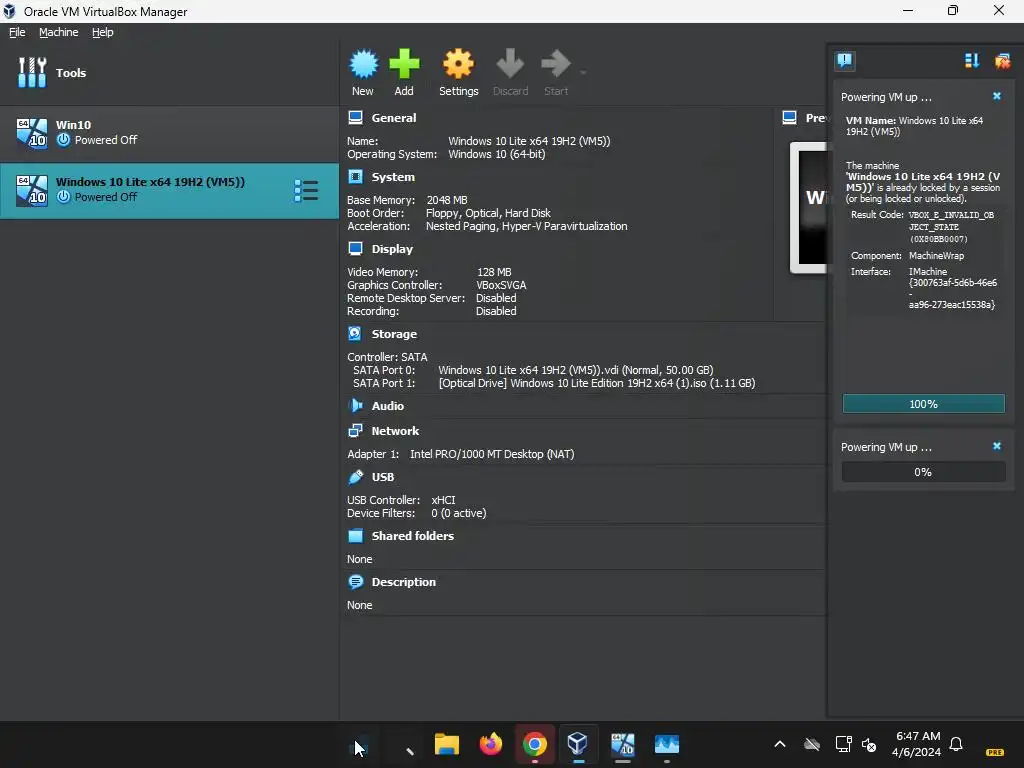Image resolution: width=1024 pixels, height=768 pixels.
Task: Open the General section header
Action: pos(393,118)
